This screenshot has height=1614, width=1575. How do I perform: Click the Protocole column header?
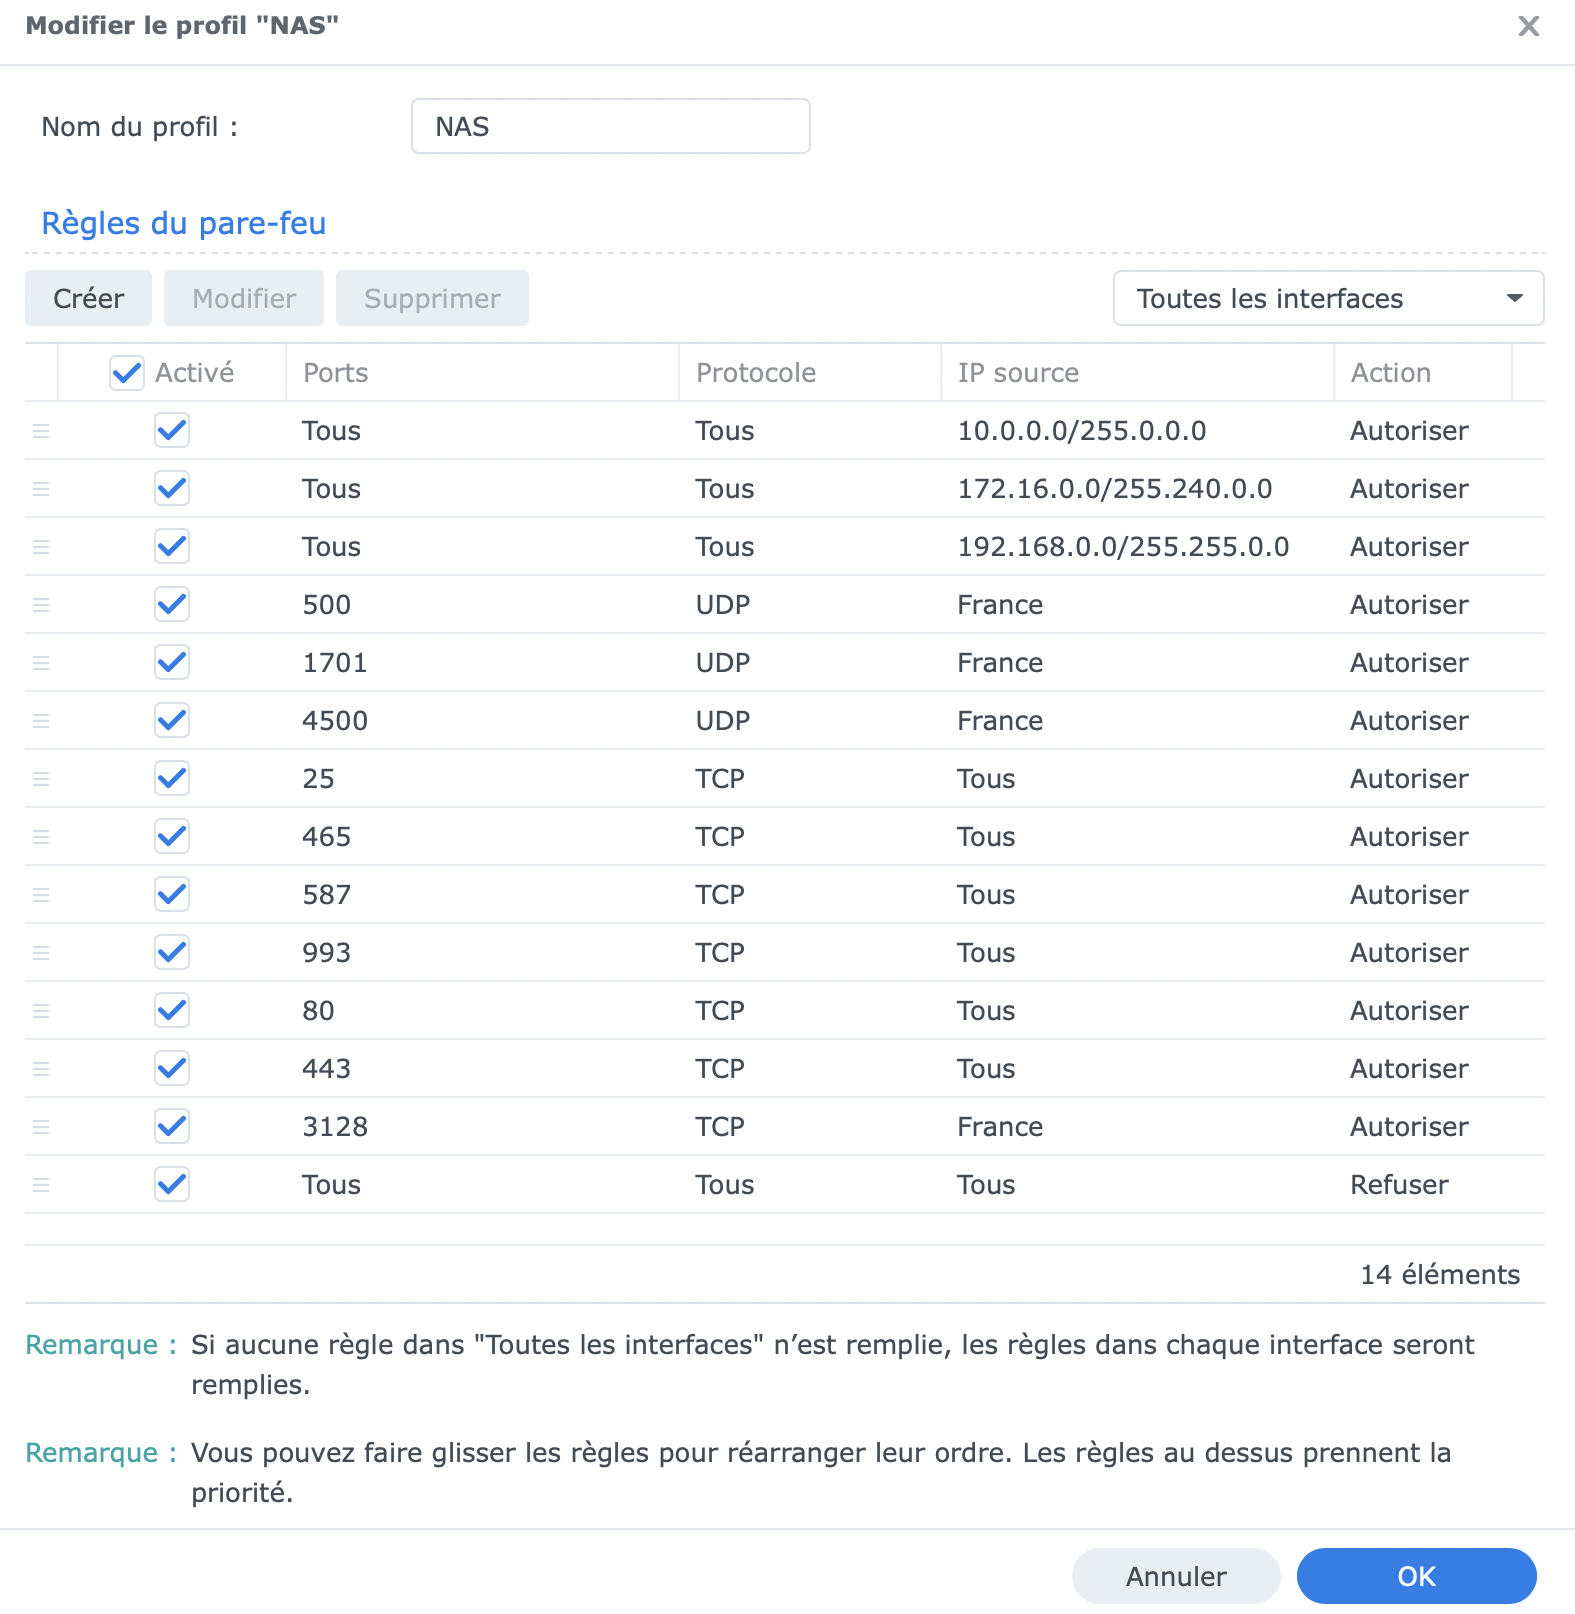point(756,373)
